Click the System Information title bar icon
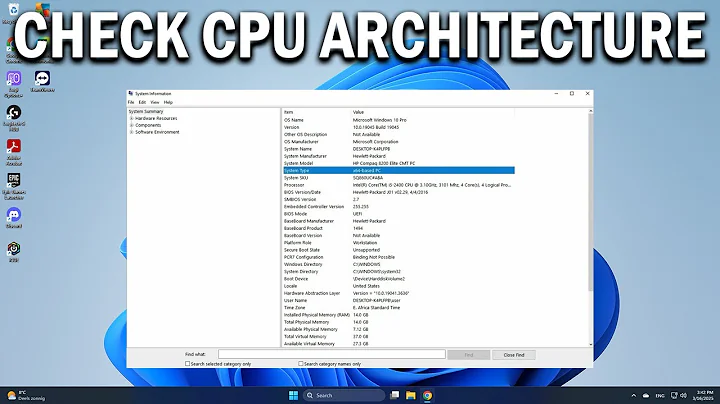This screenshot has width=720, height=404. coord(131,94)
